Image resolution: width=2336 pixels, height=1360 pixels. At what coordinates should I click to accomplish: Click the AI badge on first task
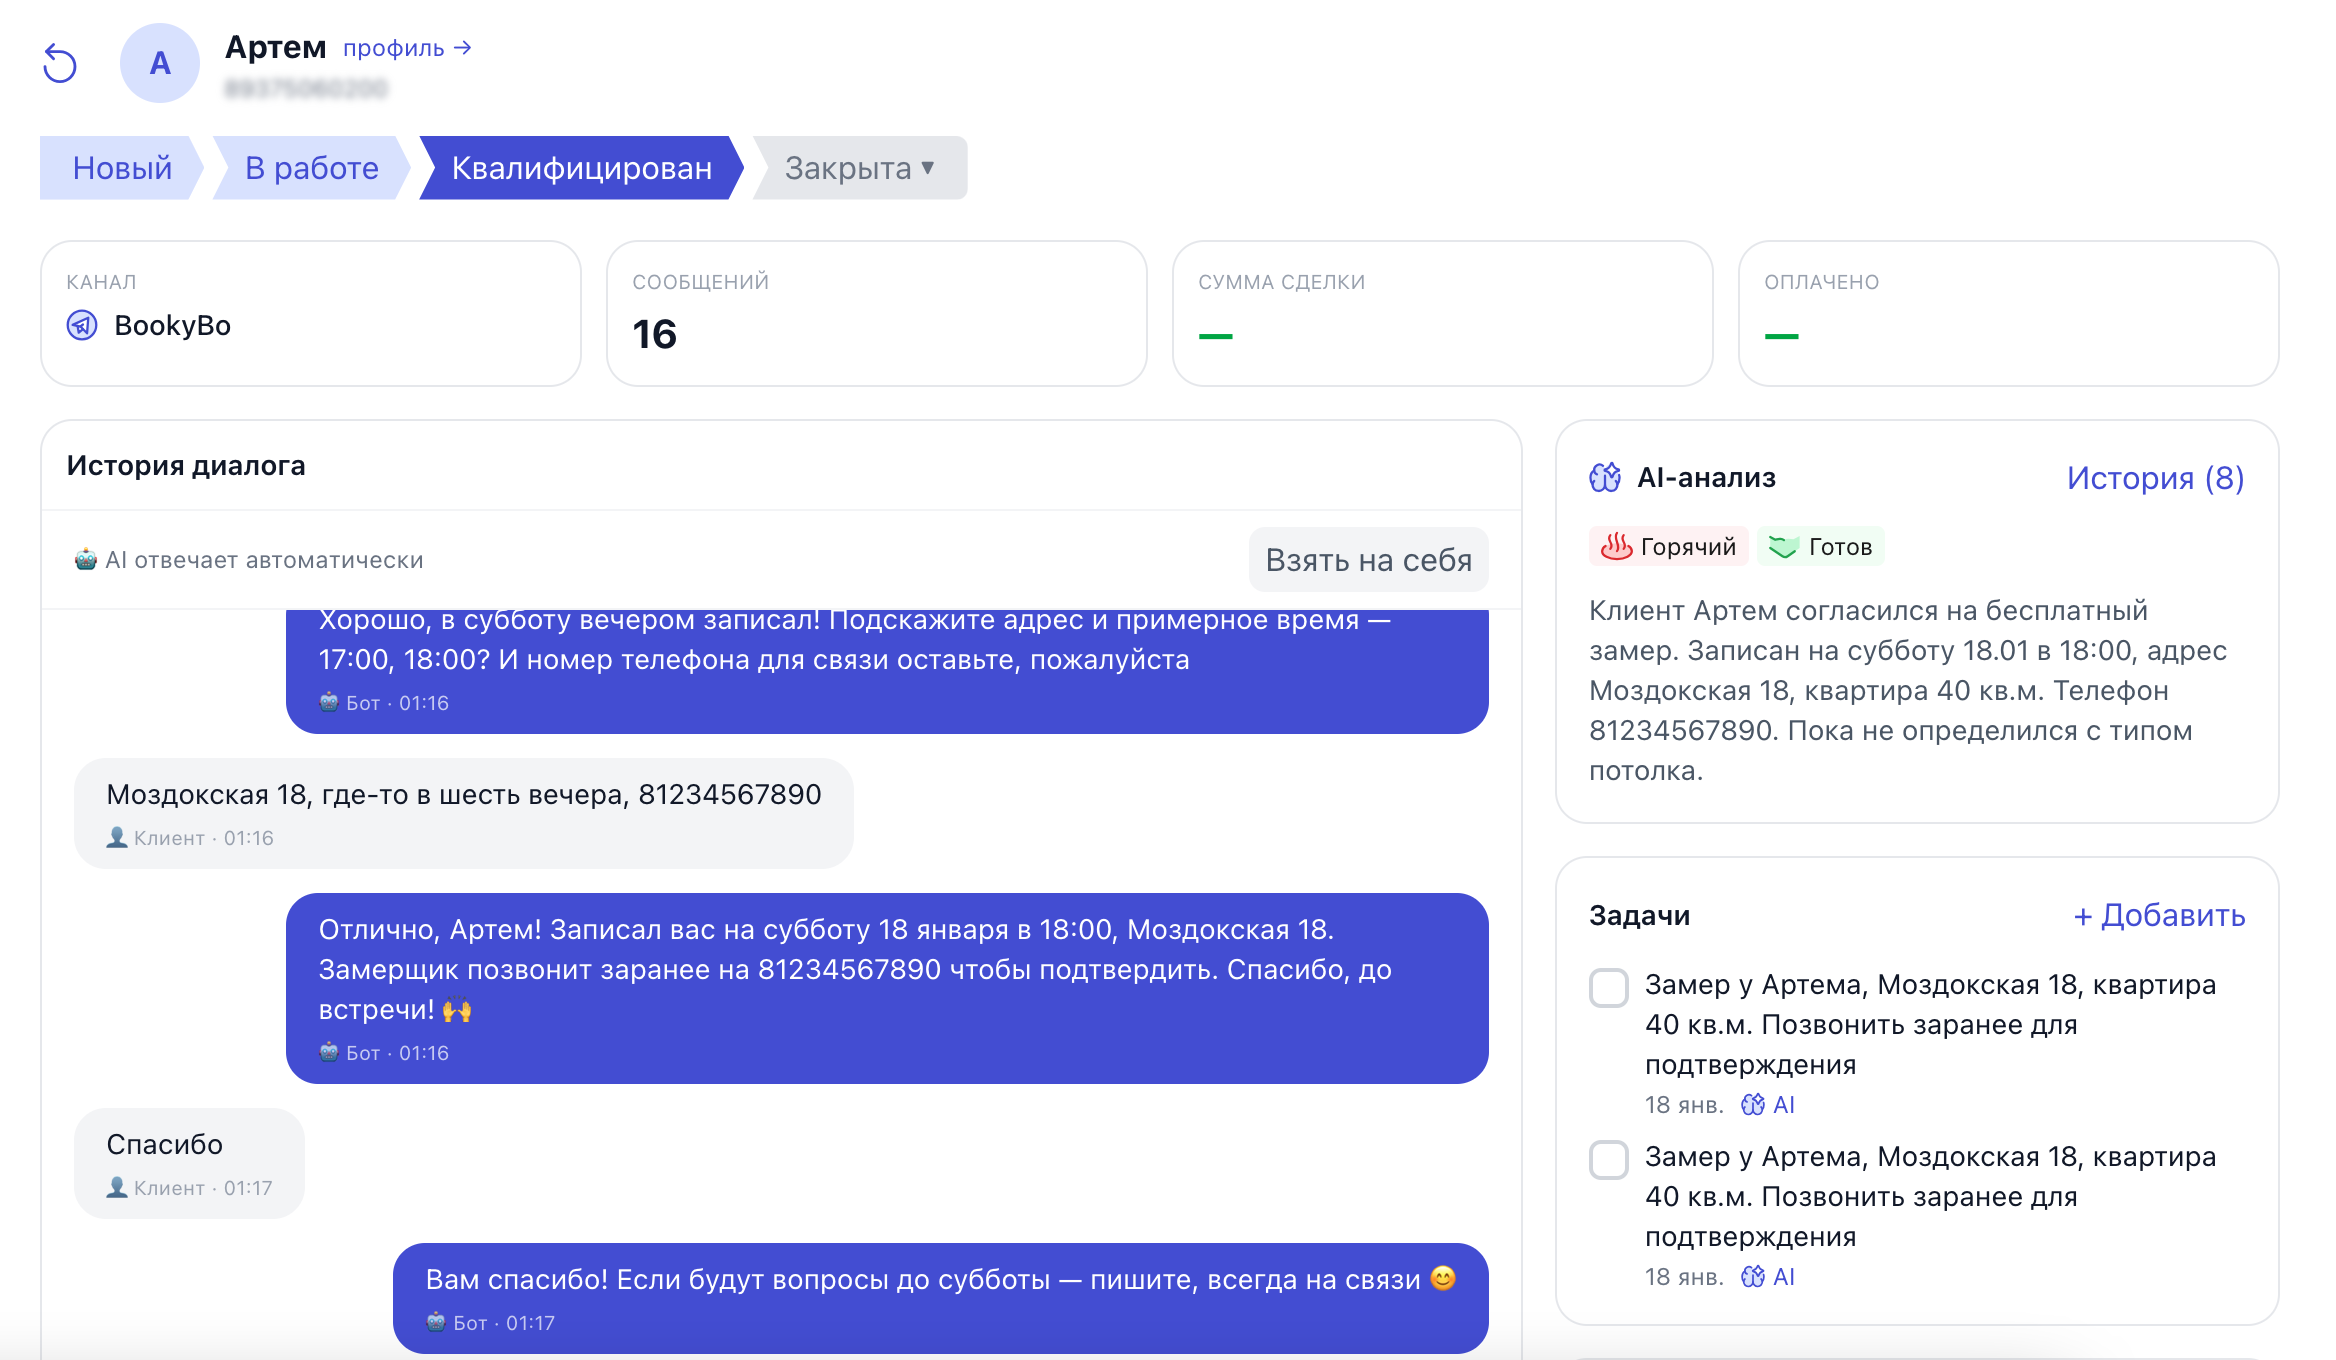coord(1768,1105)
